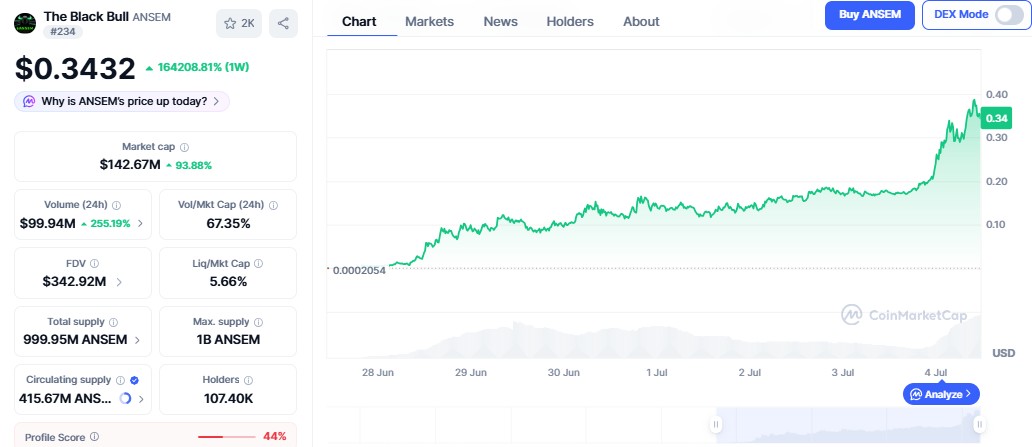The width and height of the screenshot is (1032, 447).
Task: Click the circulating supply progress ring icon
Action: pos(125,398)
